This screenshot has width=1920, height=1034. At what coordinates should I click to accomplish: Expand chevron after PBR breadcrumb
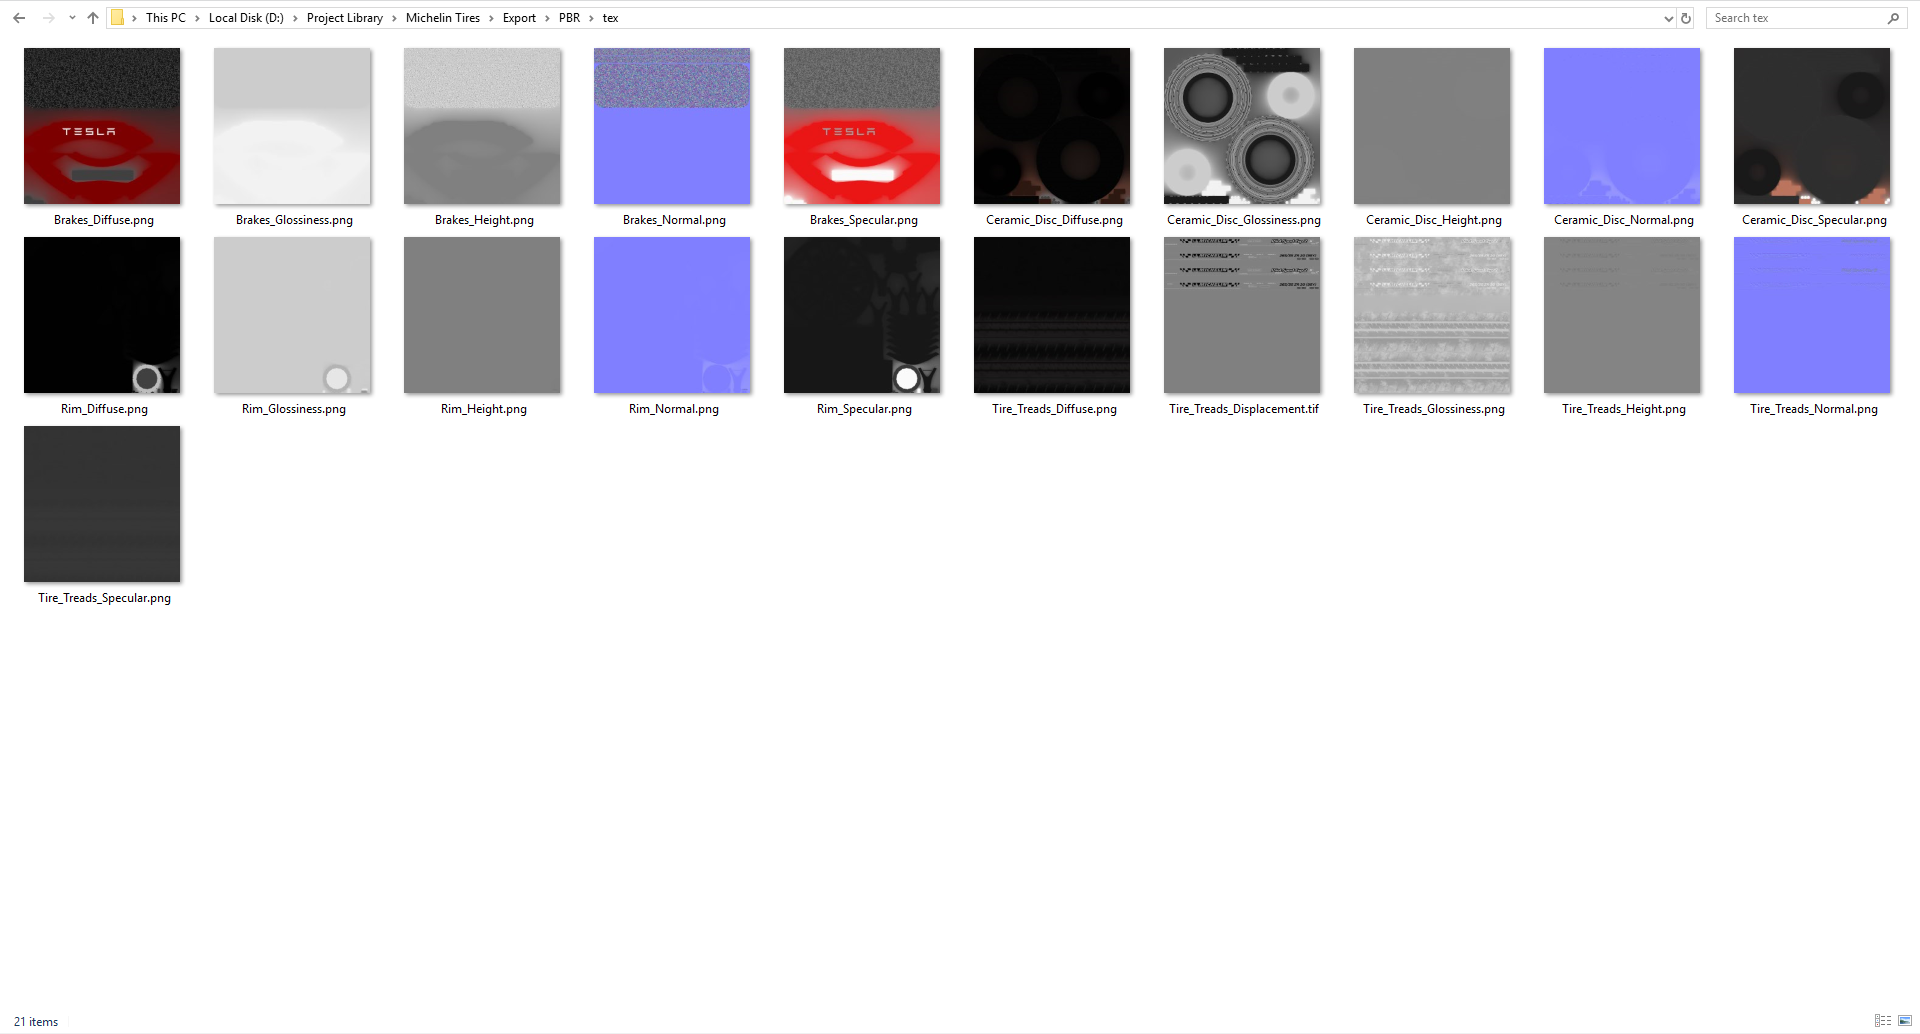(591, 18)
